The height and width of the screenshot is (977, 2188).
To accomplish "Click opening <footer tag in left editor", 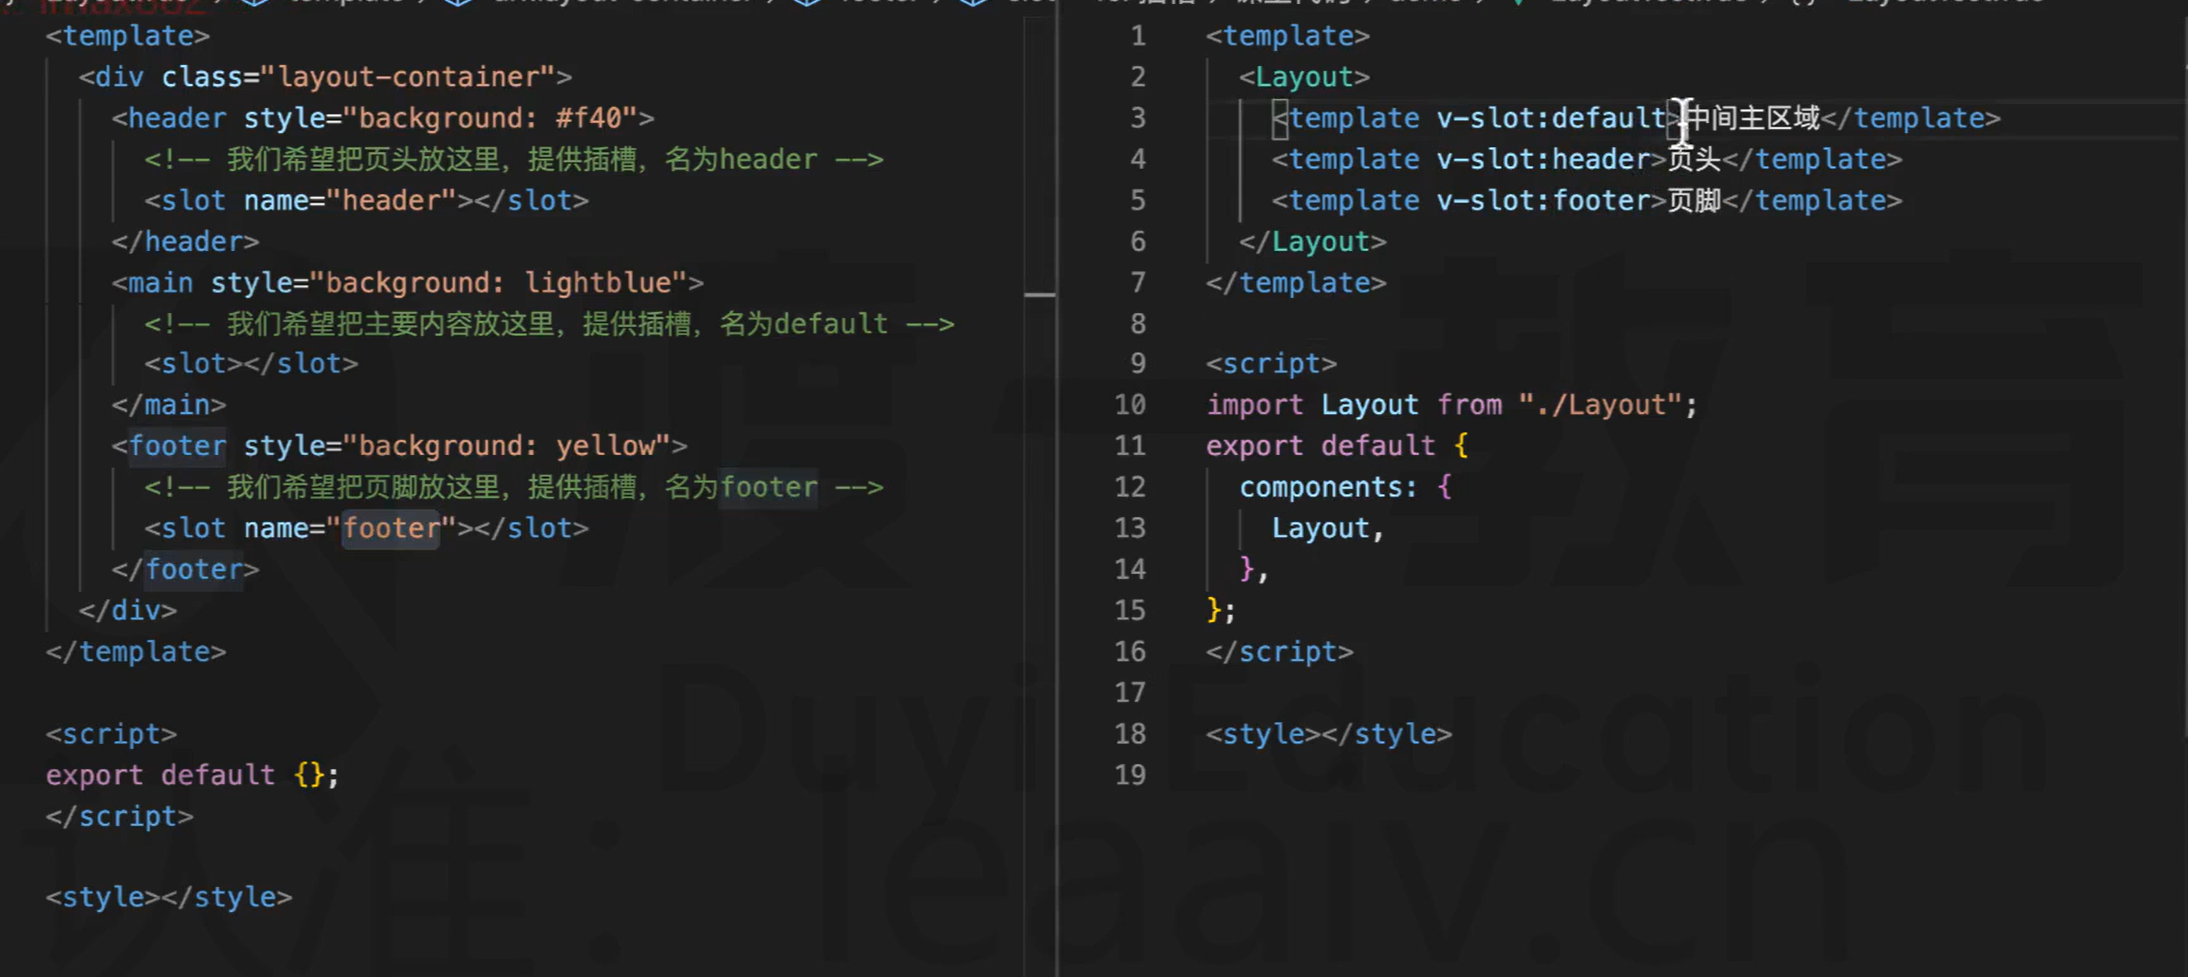I will click(x=169, y=446).
